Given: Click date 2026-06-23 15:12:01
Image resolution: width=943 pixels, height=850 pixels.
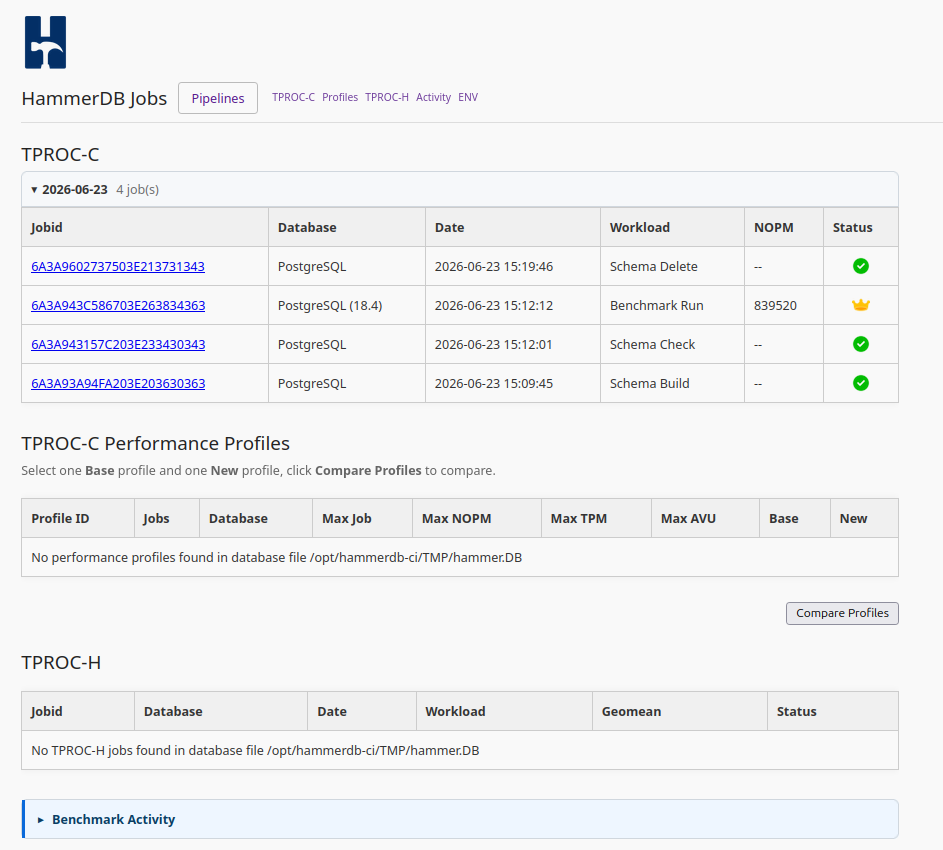Looking at the screenshot, I should (x=493, y=345).
